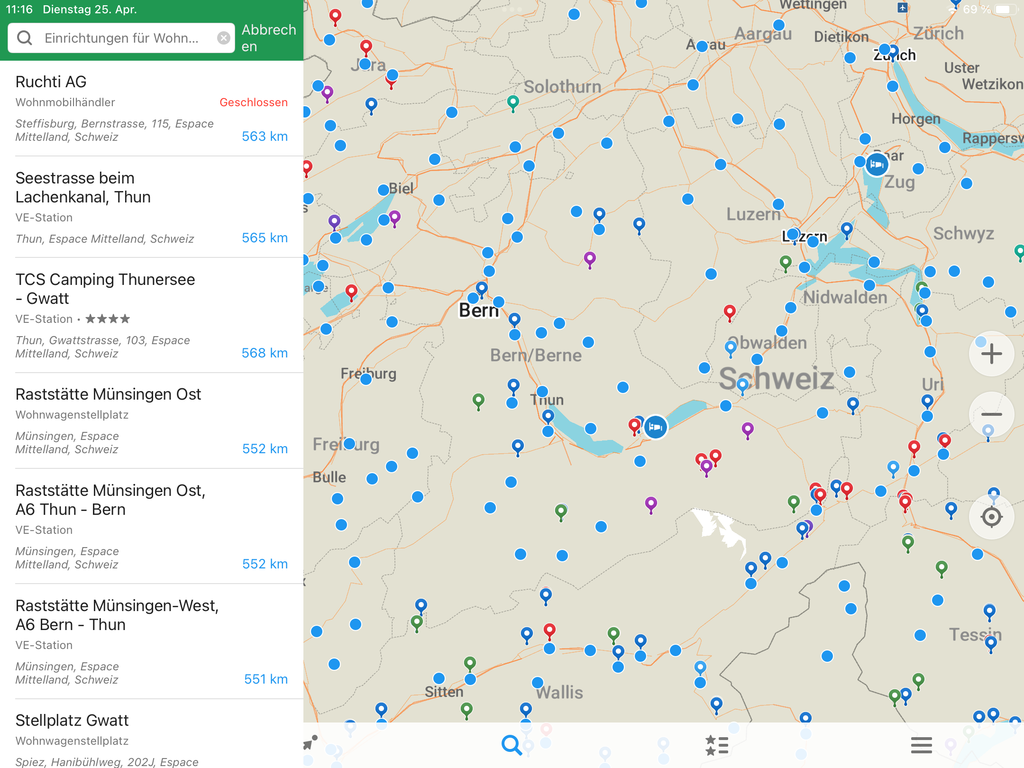This screenshot has width=1024, height=768.
Task: Cancel search with Abbrechen button
Action: point(268,38)
